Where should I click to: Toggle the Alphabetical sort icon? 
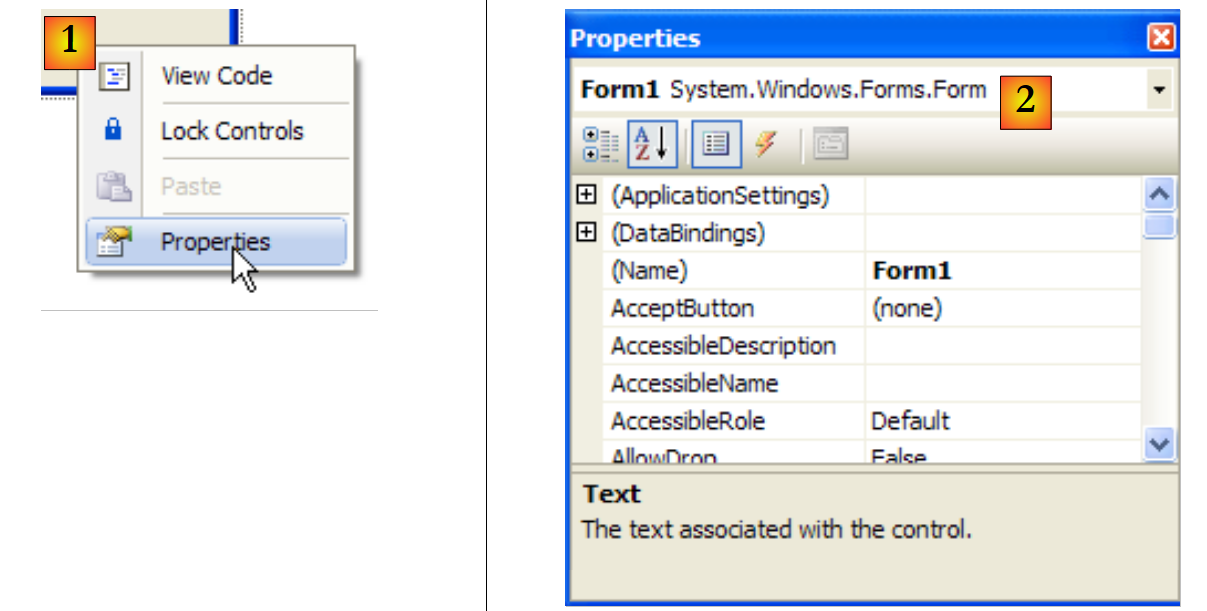pos(653,146)
